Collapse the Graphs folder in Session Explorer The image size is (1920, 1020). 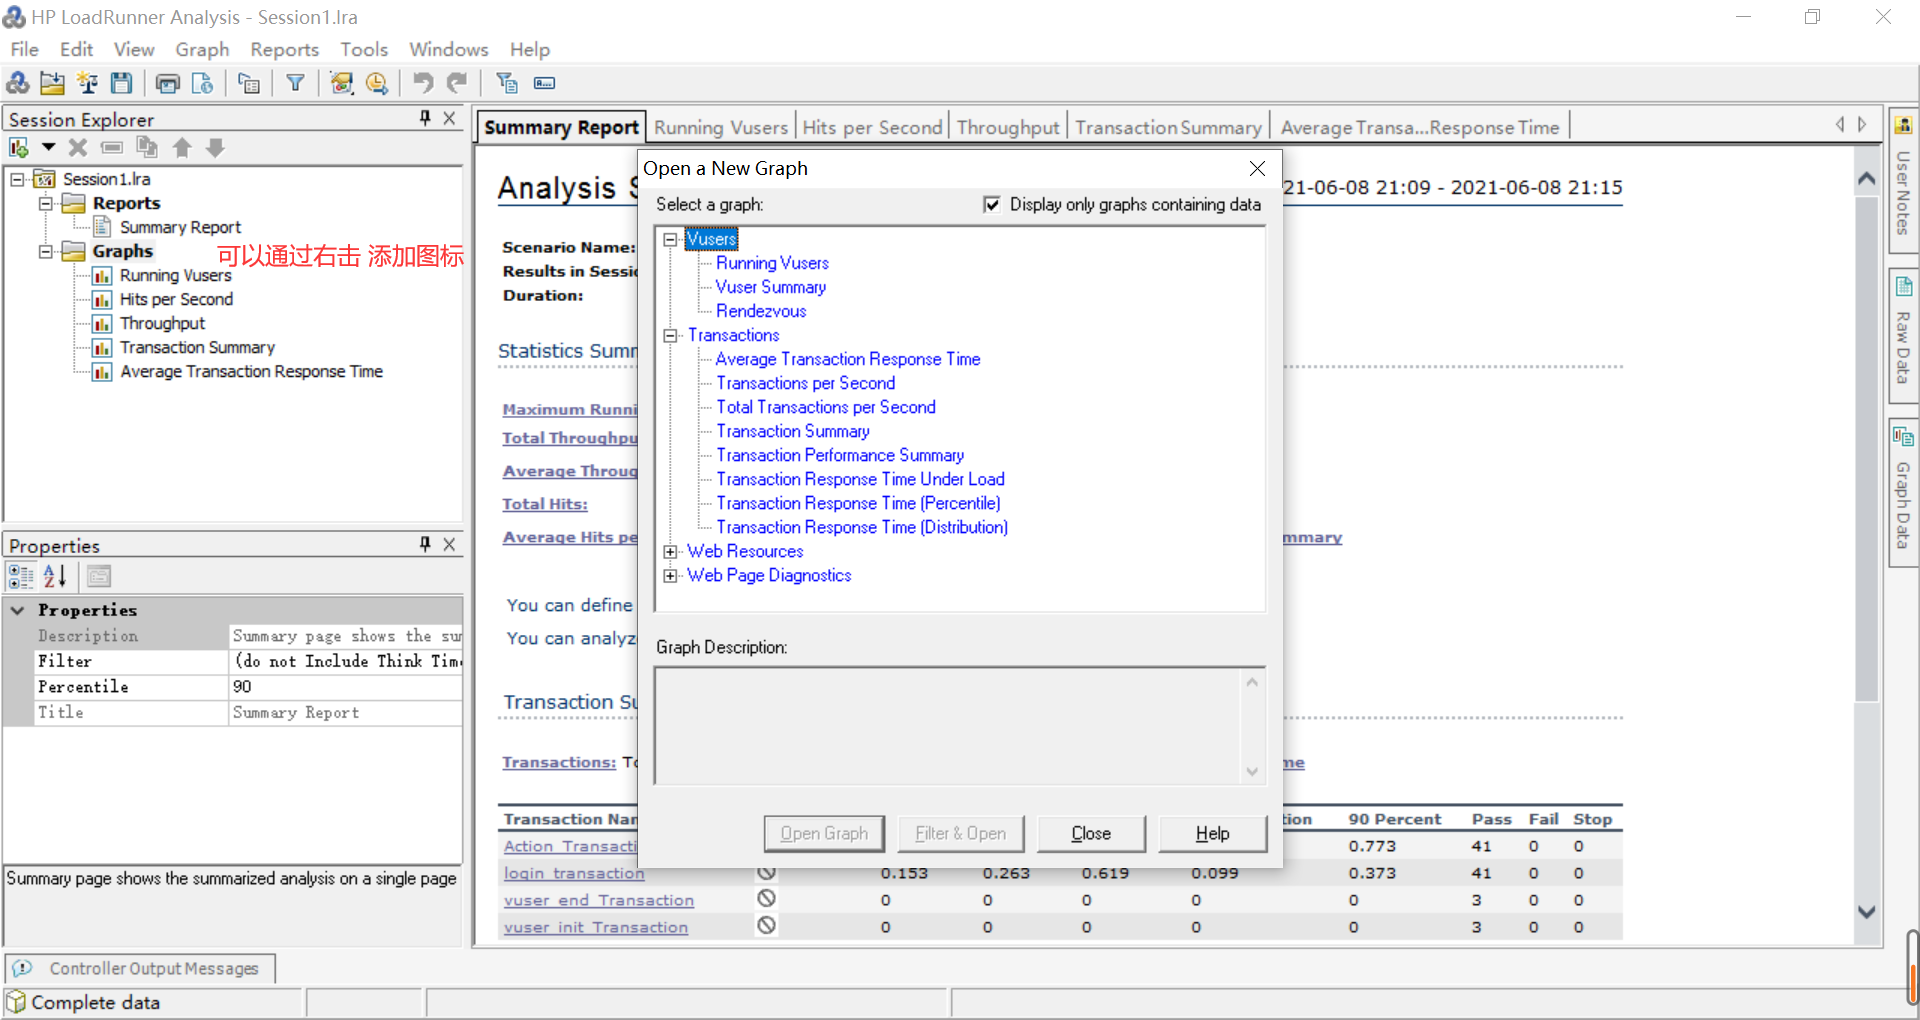pos(45,251)
